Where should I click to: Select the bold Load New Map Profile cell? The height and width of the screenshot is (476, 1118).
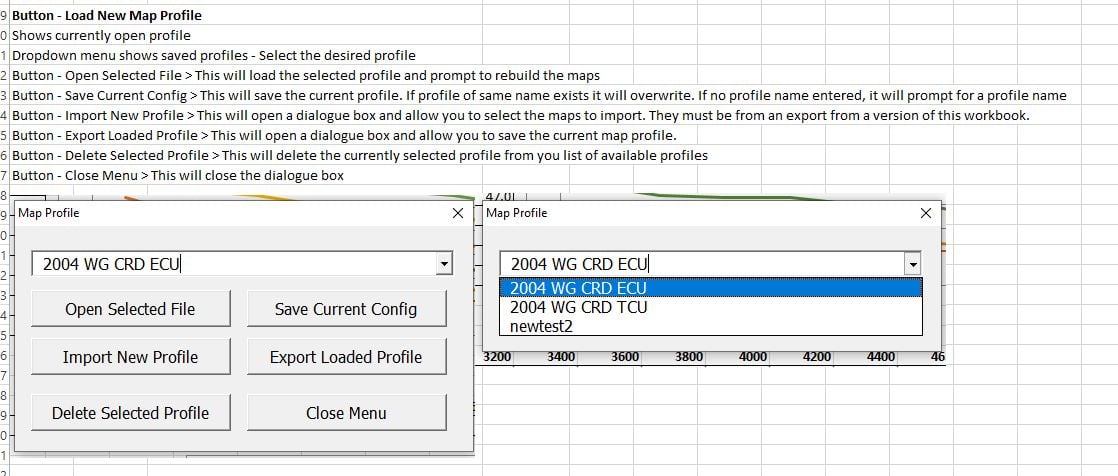[x=107, y=15]
